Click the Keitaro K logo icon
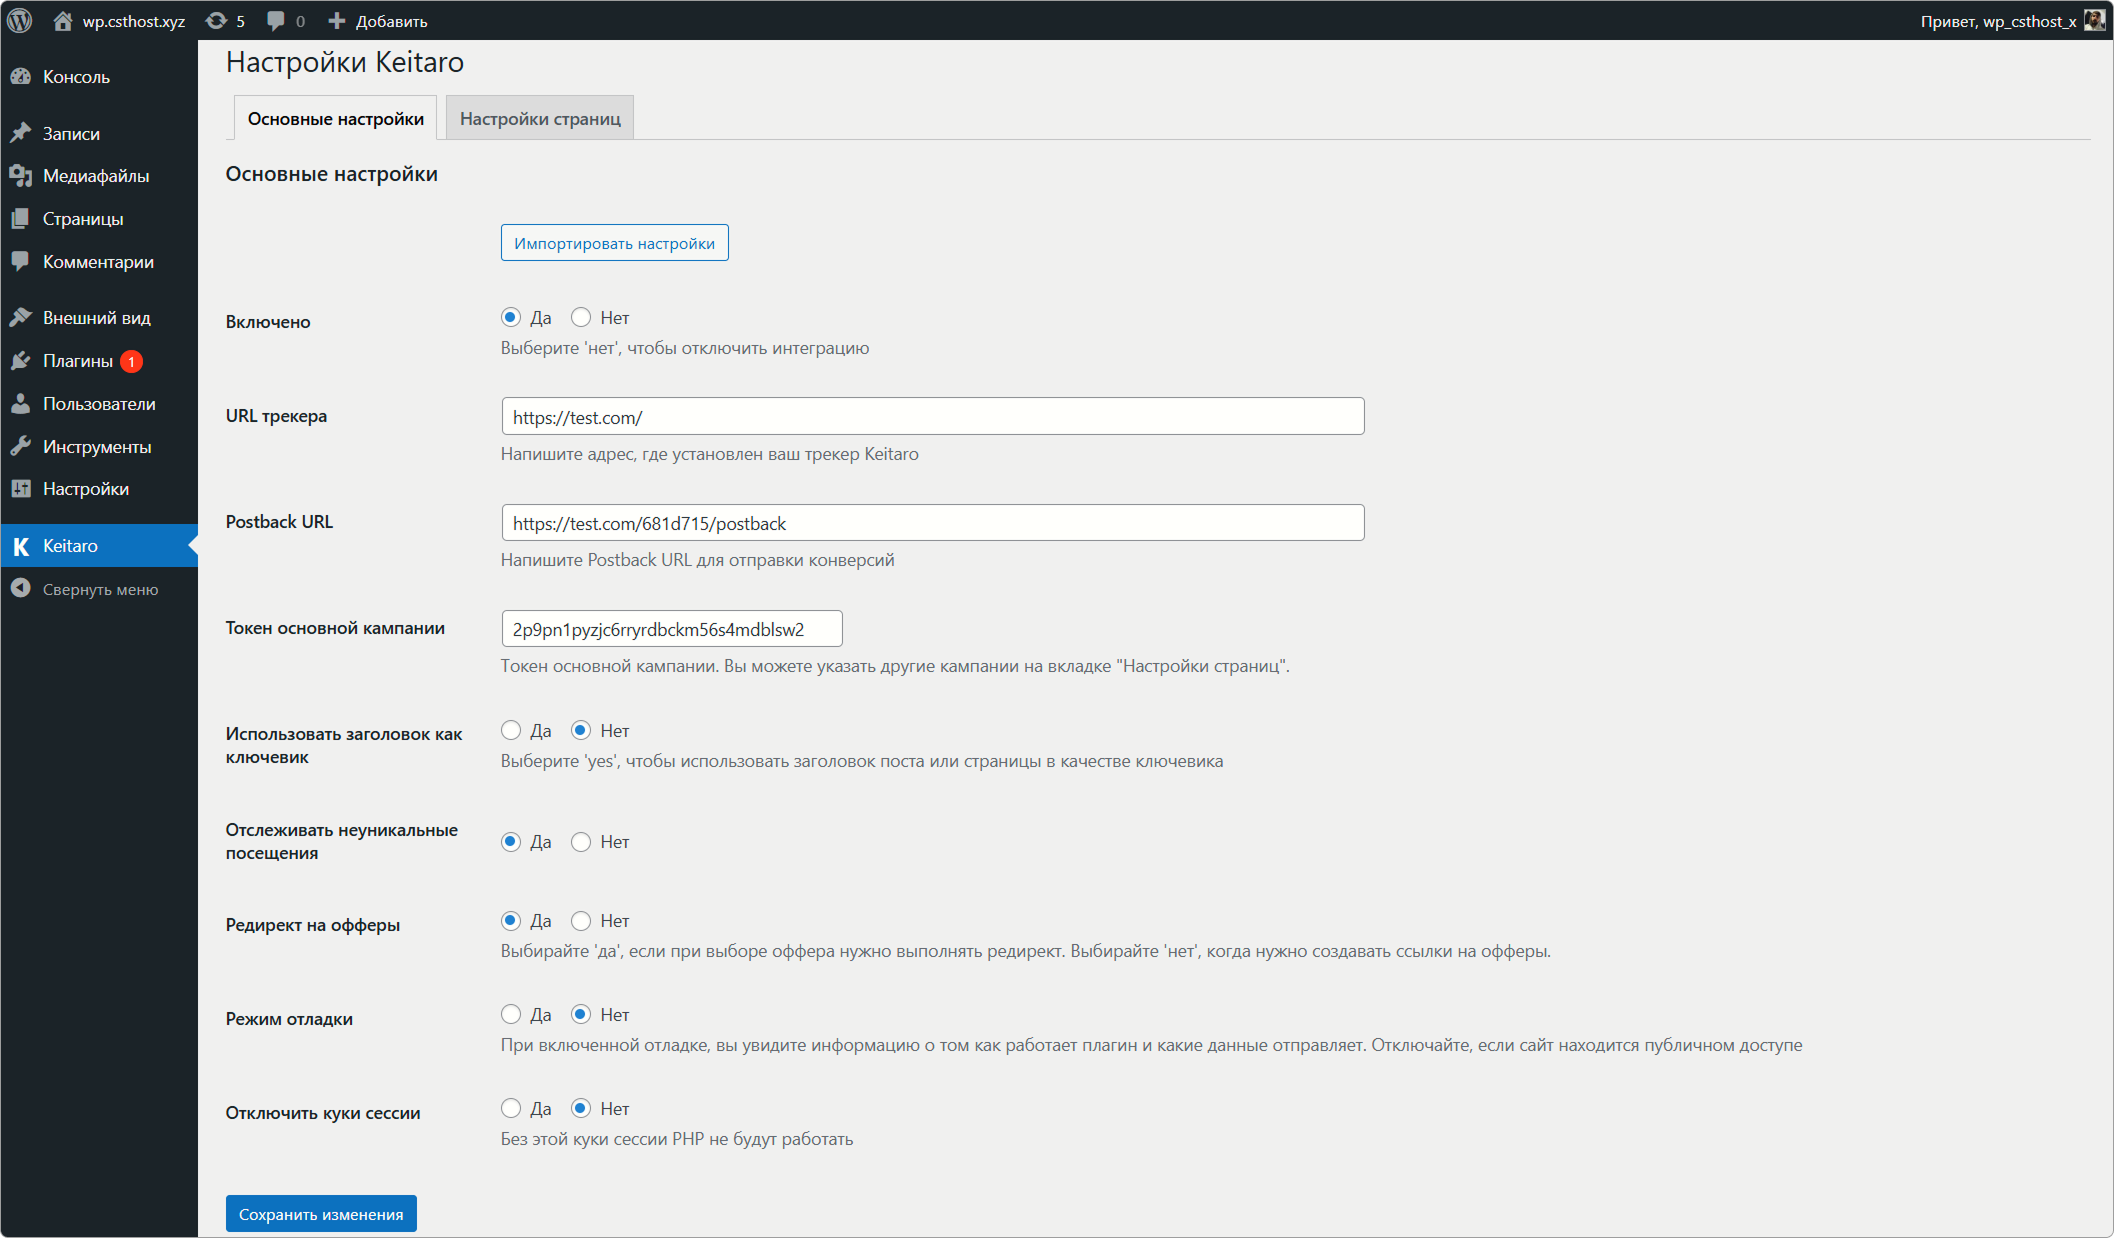This screenshot has width=2114, height=1238. click(20, 546)
